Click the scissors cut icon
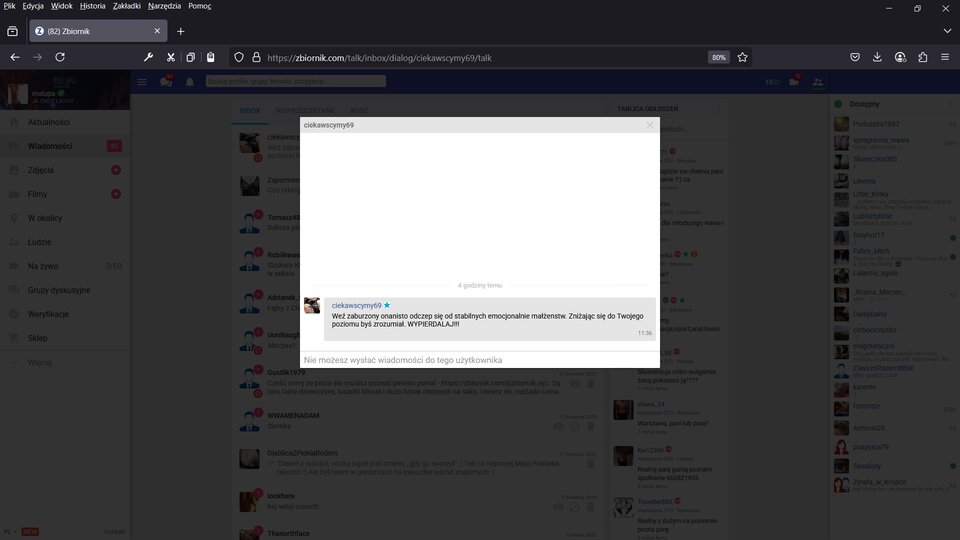The height and width of the screenshot is (540, 960). pyautogui.click(x=170, y=58)
